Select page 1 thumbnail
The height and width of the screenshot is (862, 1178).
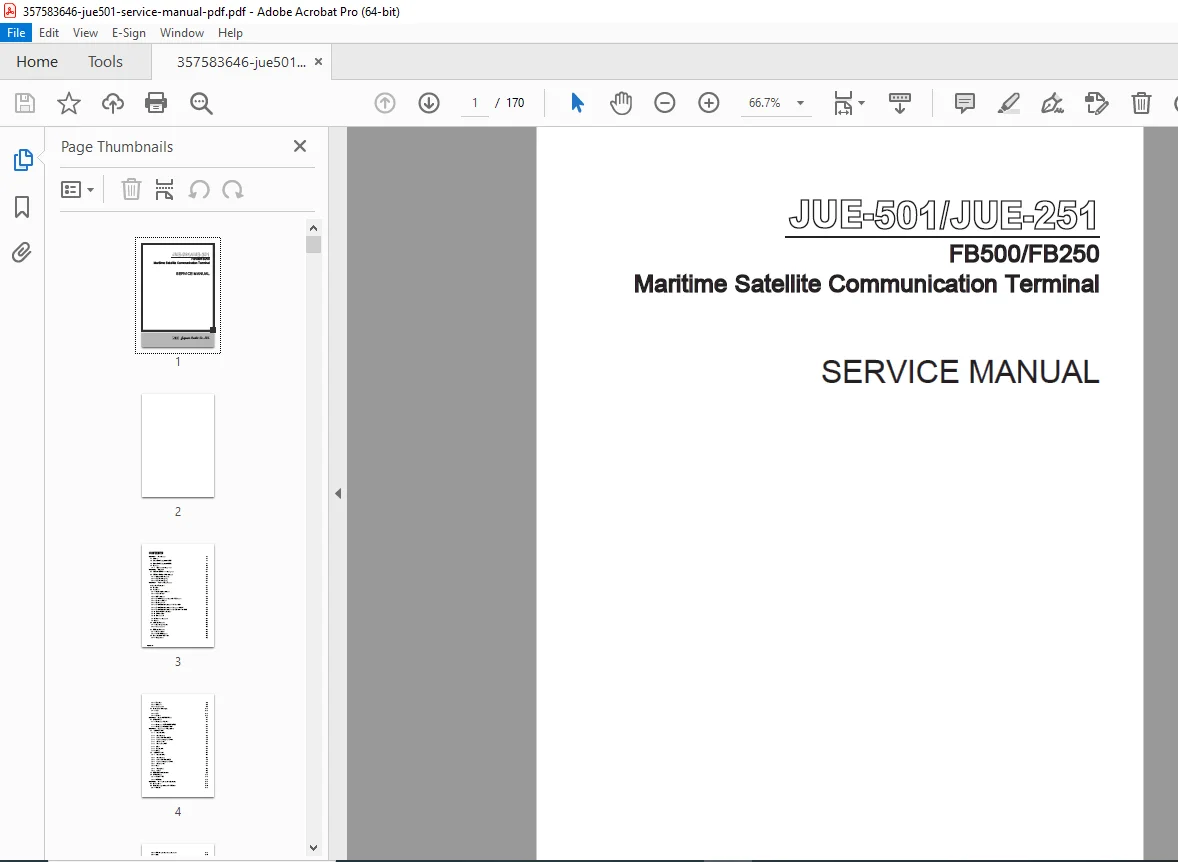pyautogui.click(x=178, y=295)
